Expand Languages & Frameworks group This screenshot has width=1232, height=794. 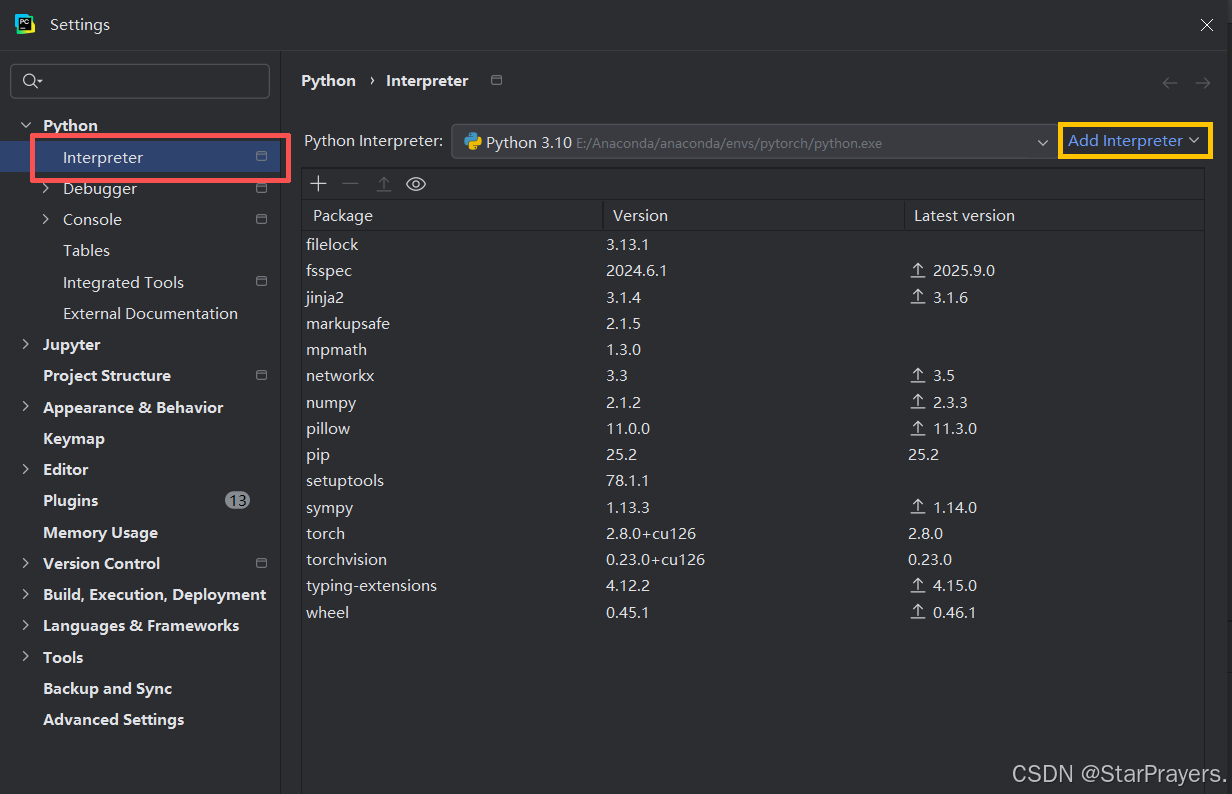click(25, 626)
